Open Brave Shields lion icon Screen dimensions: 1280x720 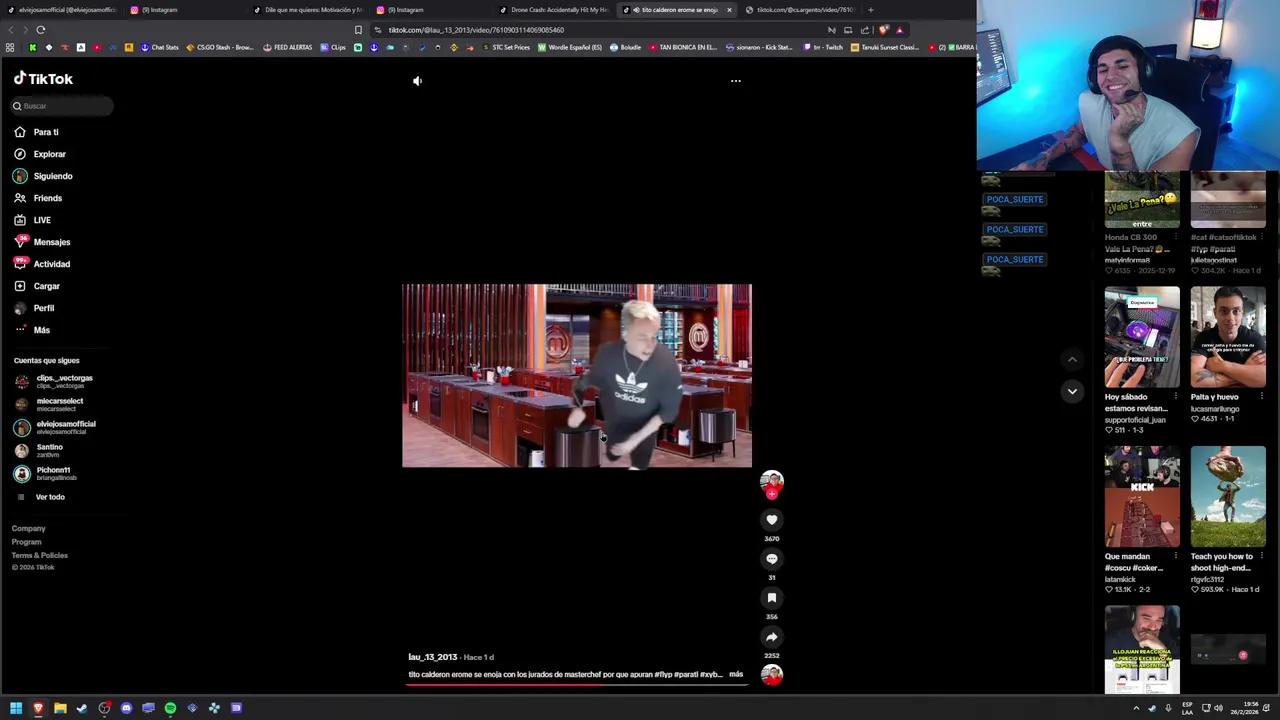tap(883, 30)
